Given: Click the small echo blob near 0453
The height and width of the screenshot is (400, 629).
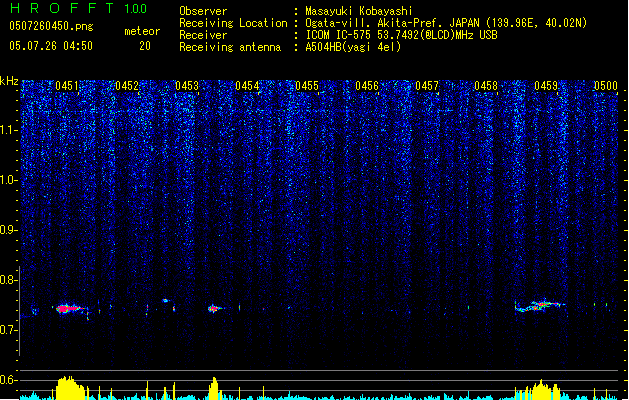Looking at the screenshot, I should [x=165, y=300].
